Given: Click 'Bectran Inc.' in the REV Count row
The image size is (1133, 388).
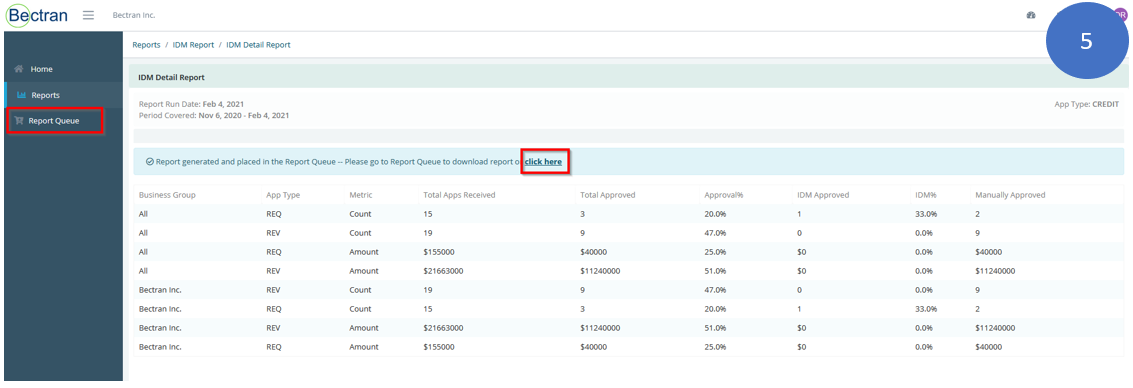Looking at the screenshot, I should 160,290.
